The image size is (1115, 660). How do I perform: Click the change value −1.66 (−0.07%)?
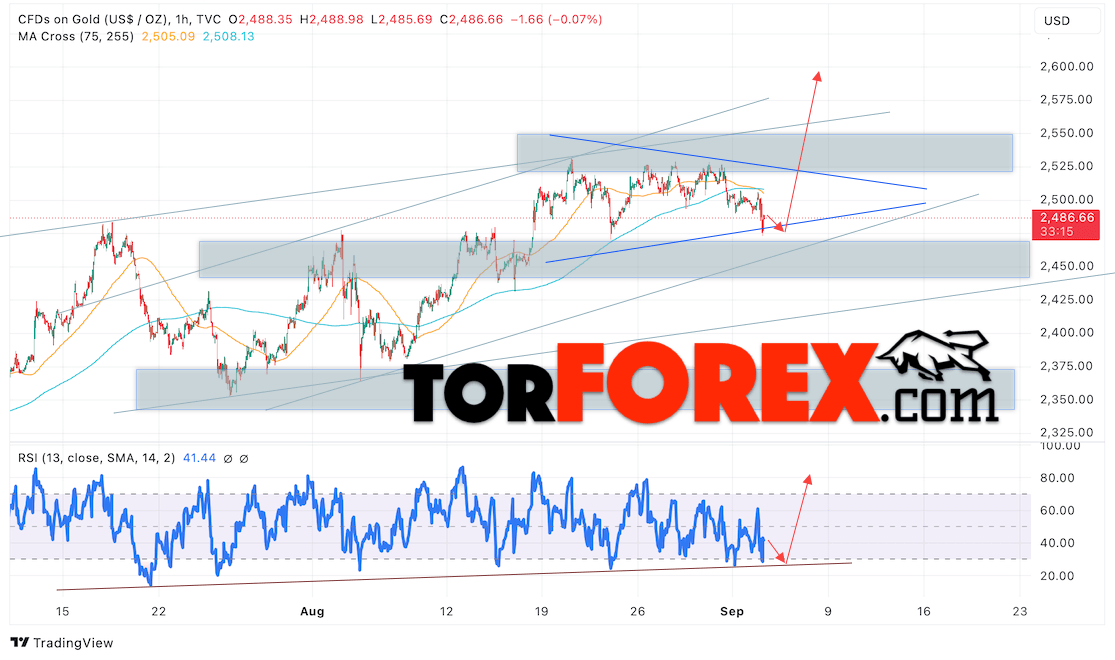coord(556,20)
